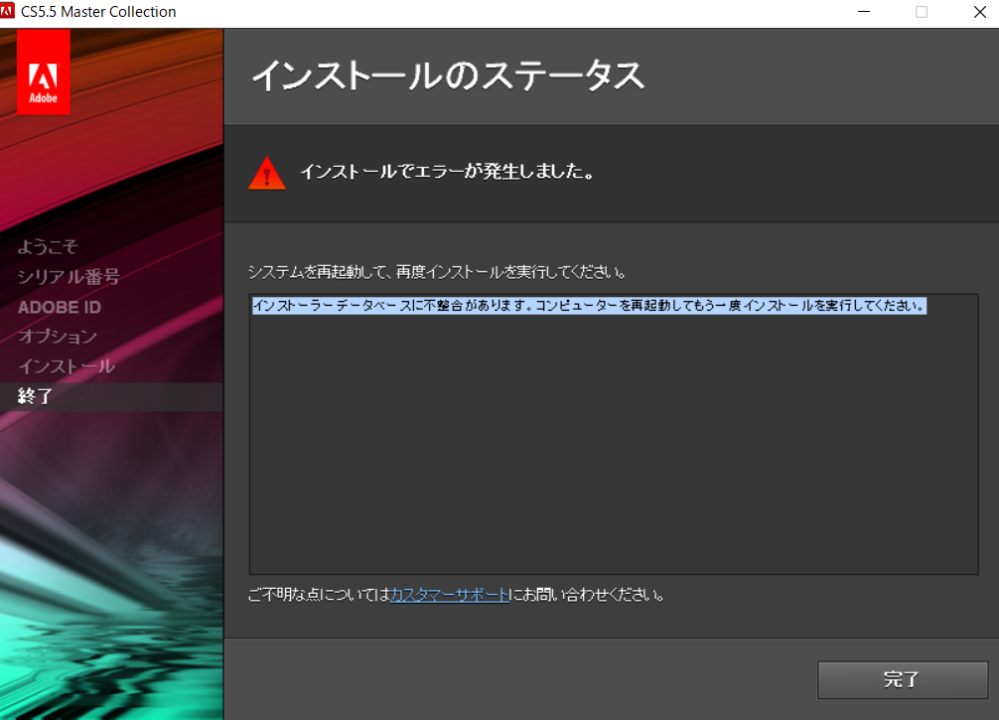Click the CS5.5 Master Collection window title
The height and width of the screenshot is (720, 999).
(98, 11)
